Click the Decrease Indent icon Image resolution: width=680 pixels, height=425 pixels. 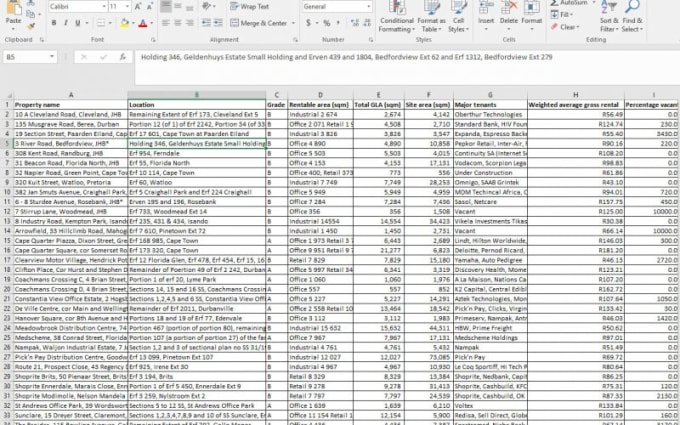(x=206, y=23)
